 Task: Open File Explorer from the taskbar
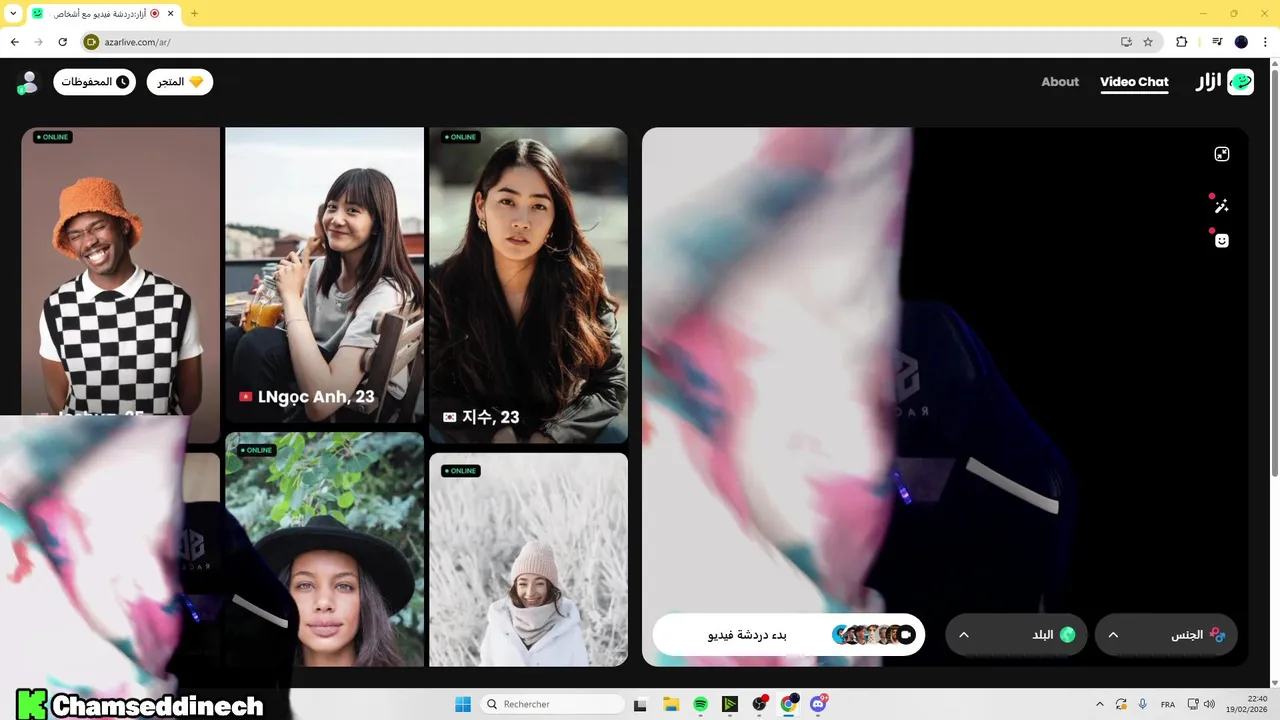(671, 704)
